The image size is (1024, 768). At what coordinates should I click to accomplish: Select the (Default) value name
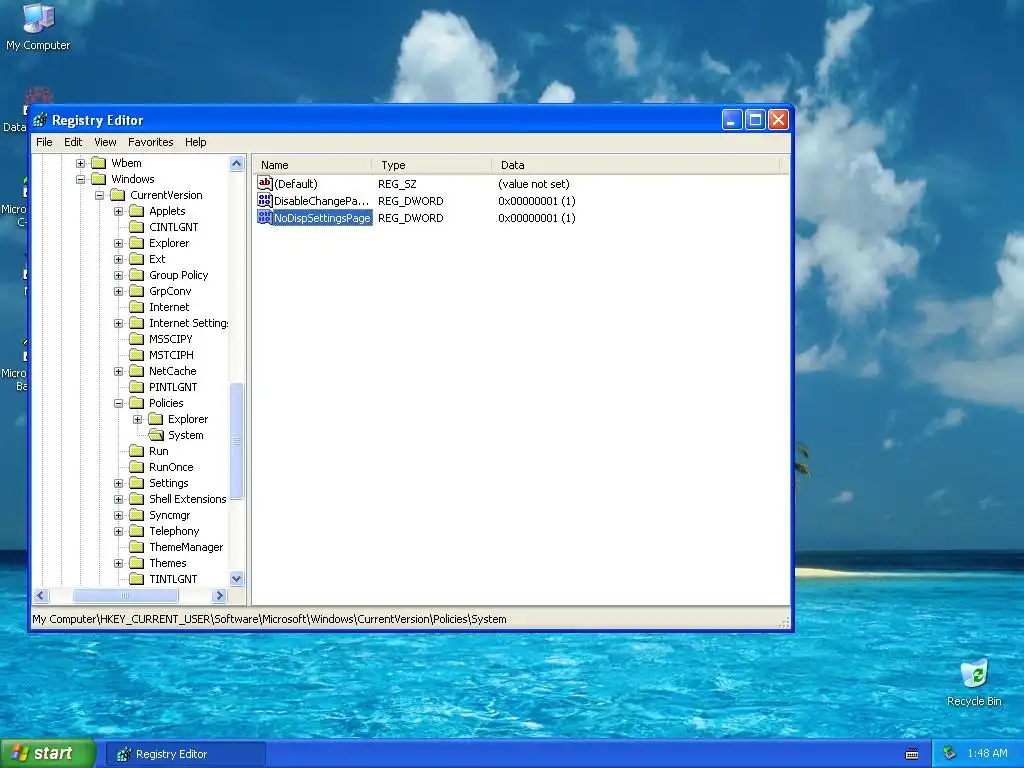click(296, 184)
